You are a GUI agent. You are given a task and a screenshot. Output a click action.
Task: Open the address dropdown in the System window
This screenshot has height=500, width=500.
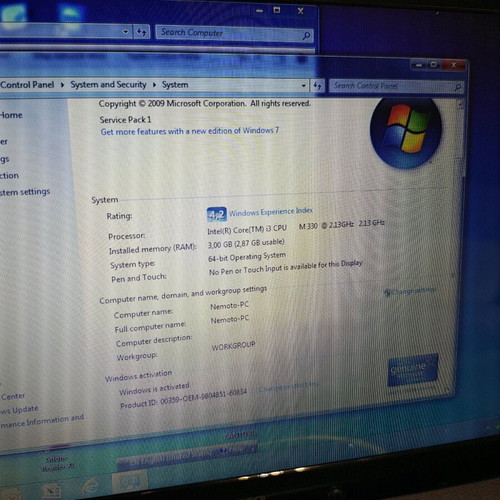pos(303,86)
